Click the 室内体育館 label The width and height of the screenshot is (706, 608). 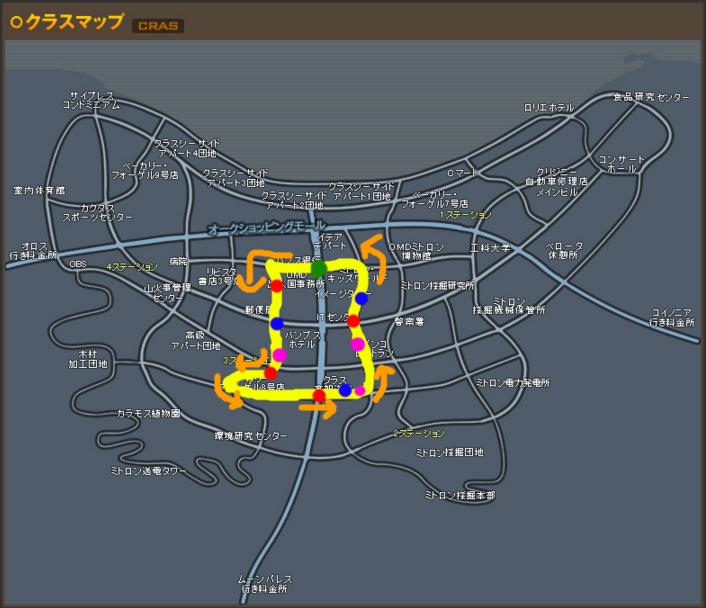(39, 190)
